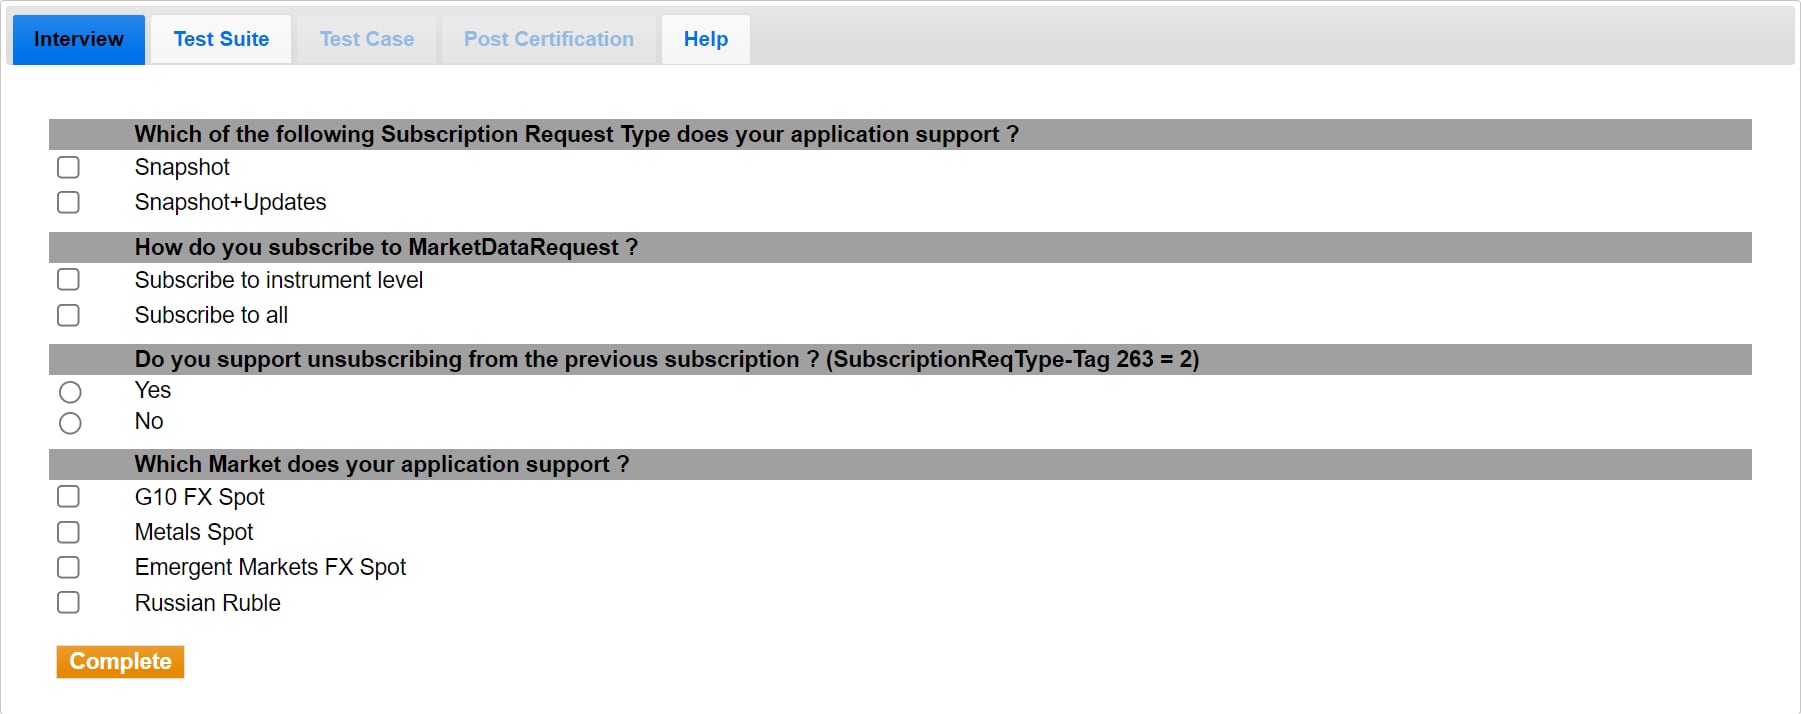Select Yes for unsubscribing support
Screen dimensions: 1801x714
pyautogui.click(x=70, y=392)
